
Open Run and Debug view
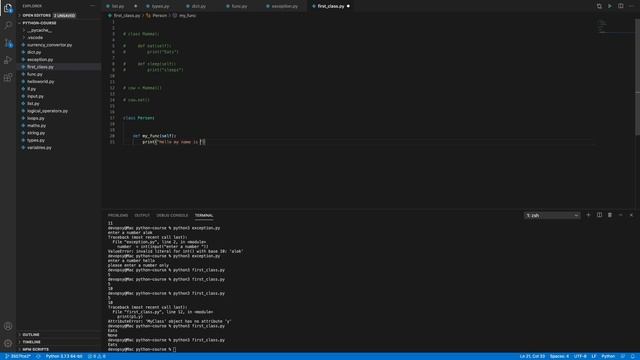[8, 60]
